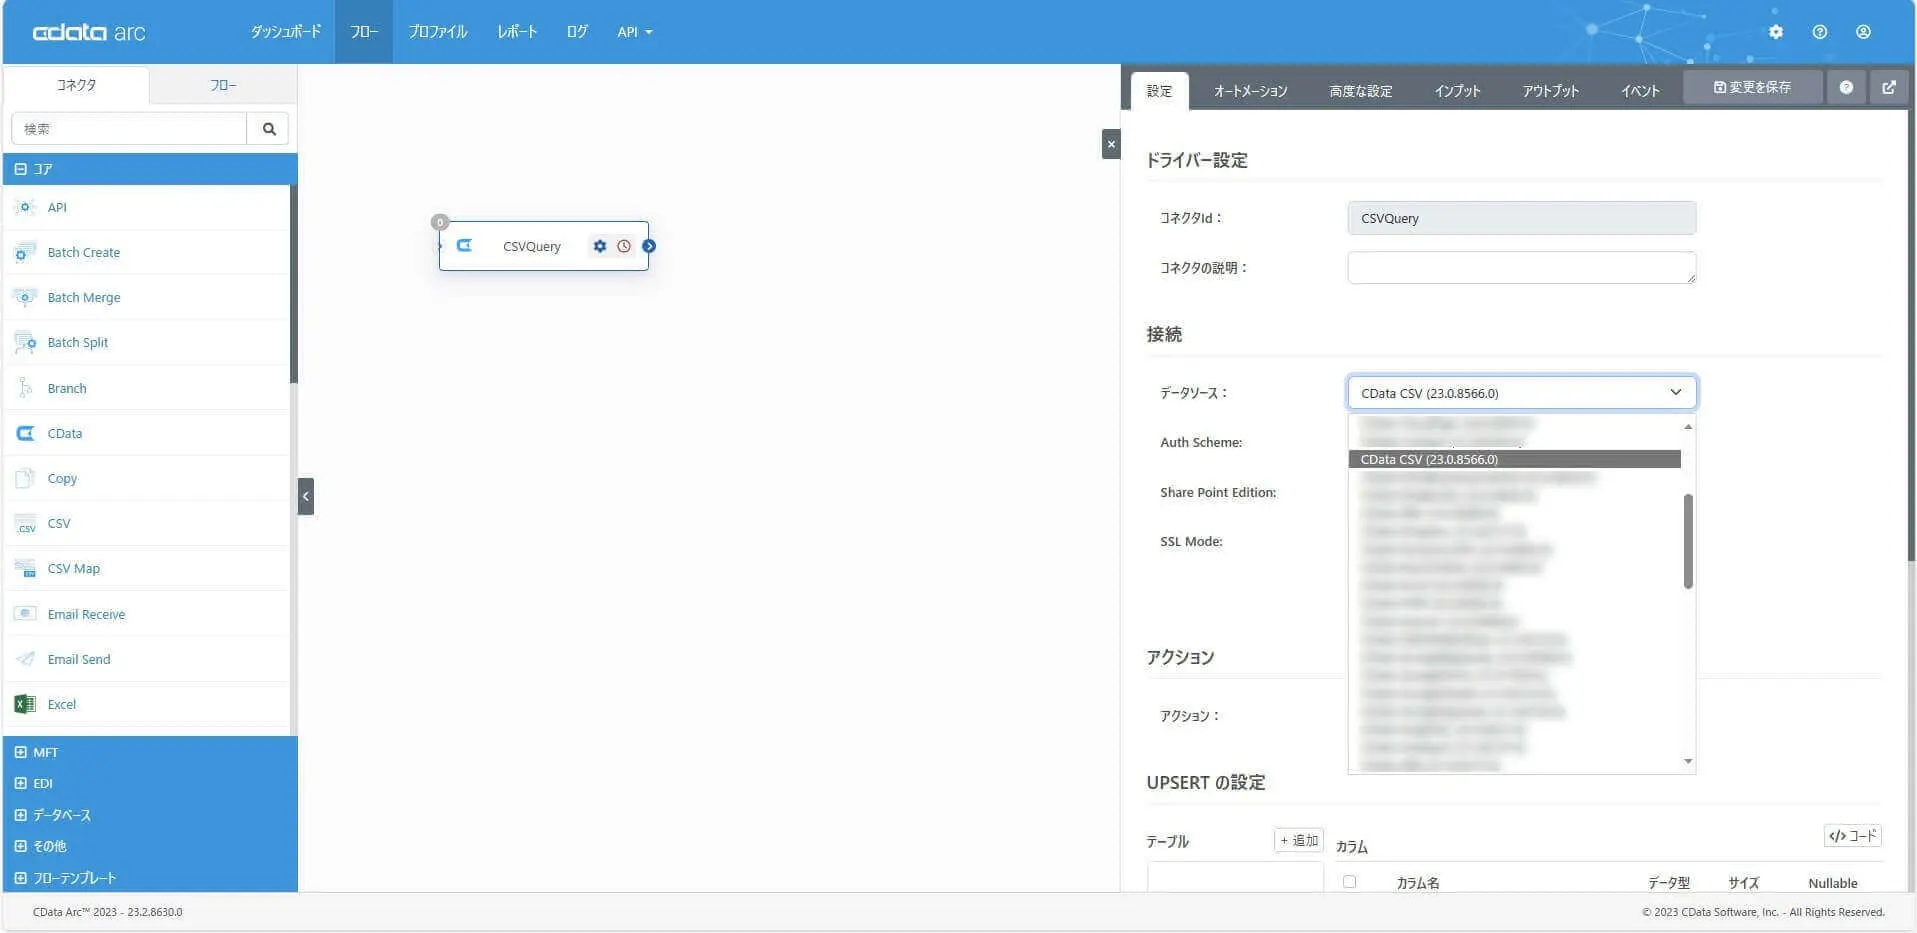
Task: Select the Branch connector icon
Action: pyautogui.click(x=25, y=388)
